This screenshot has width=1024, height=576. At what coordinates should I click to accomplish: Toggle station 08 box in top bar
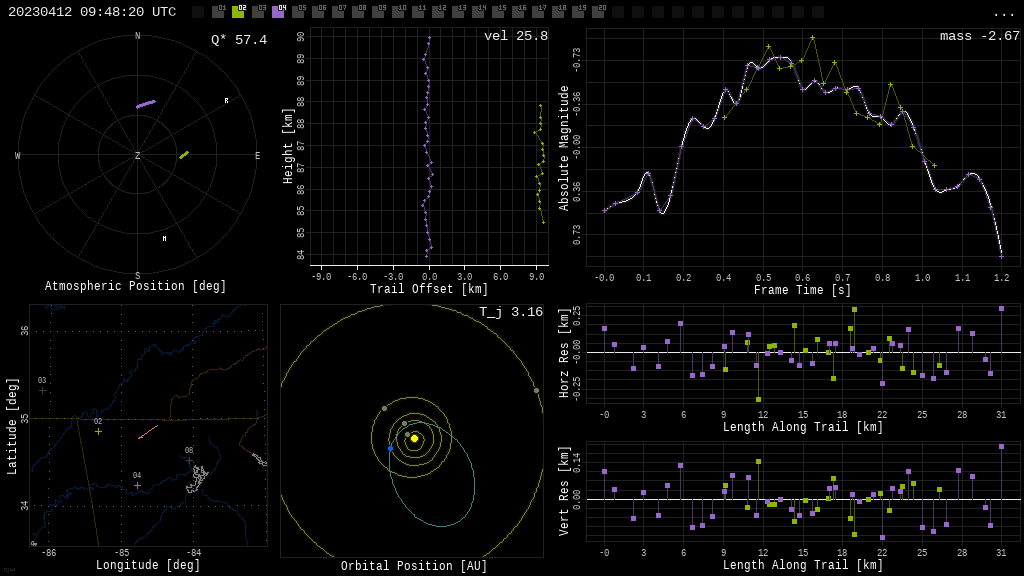click(x=359, y=12)
